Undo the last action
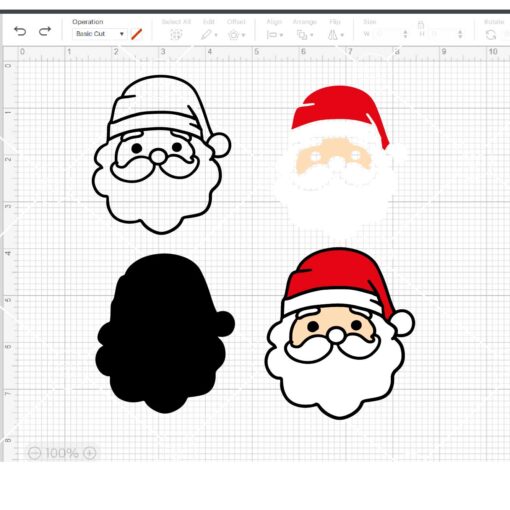Image resolution: width=510 pixels, height=510 pixels. 20,31
